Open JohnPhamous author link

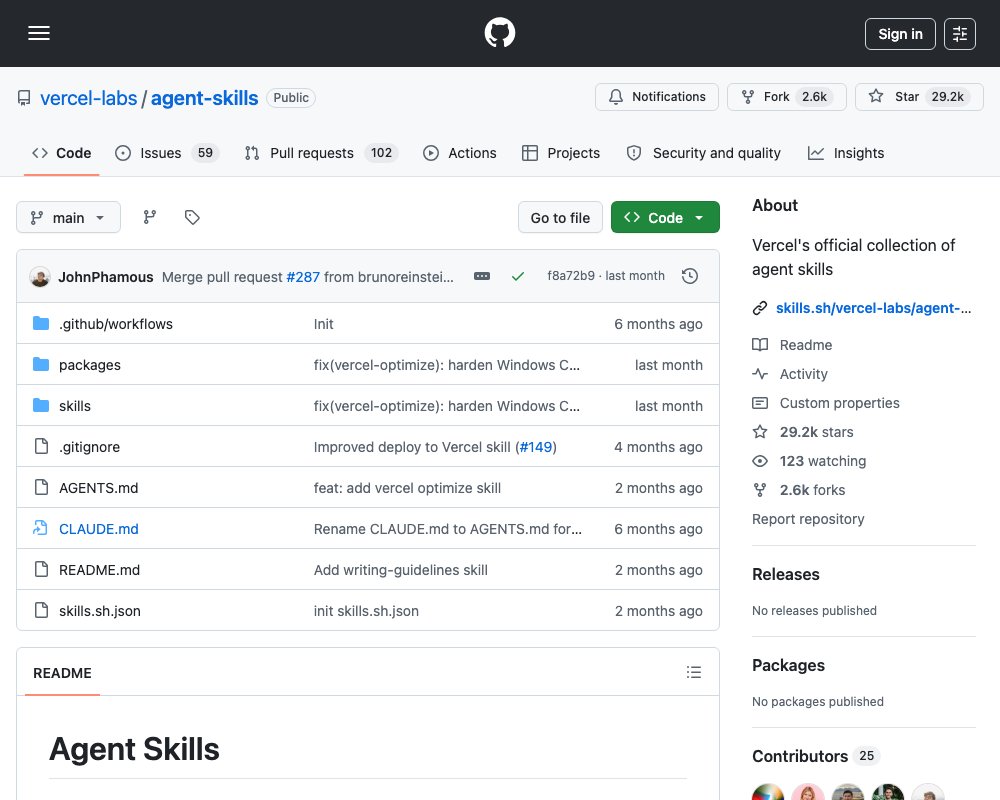pos(106,277)
